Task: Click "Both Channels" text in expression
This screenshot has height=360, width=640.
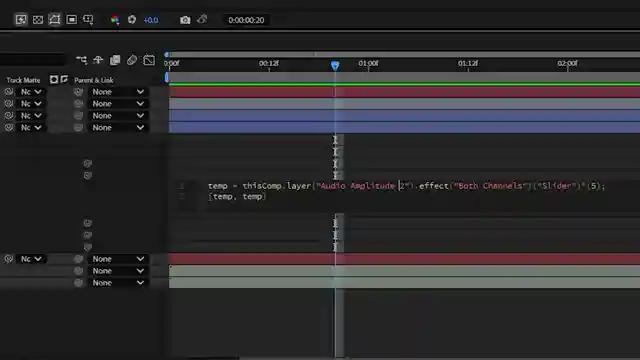Action: pyautogui.click(x=489, y=186)
